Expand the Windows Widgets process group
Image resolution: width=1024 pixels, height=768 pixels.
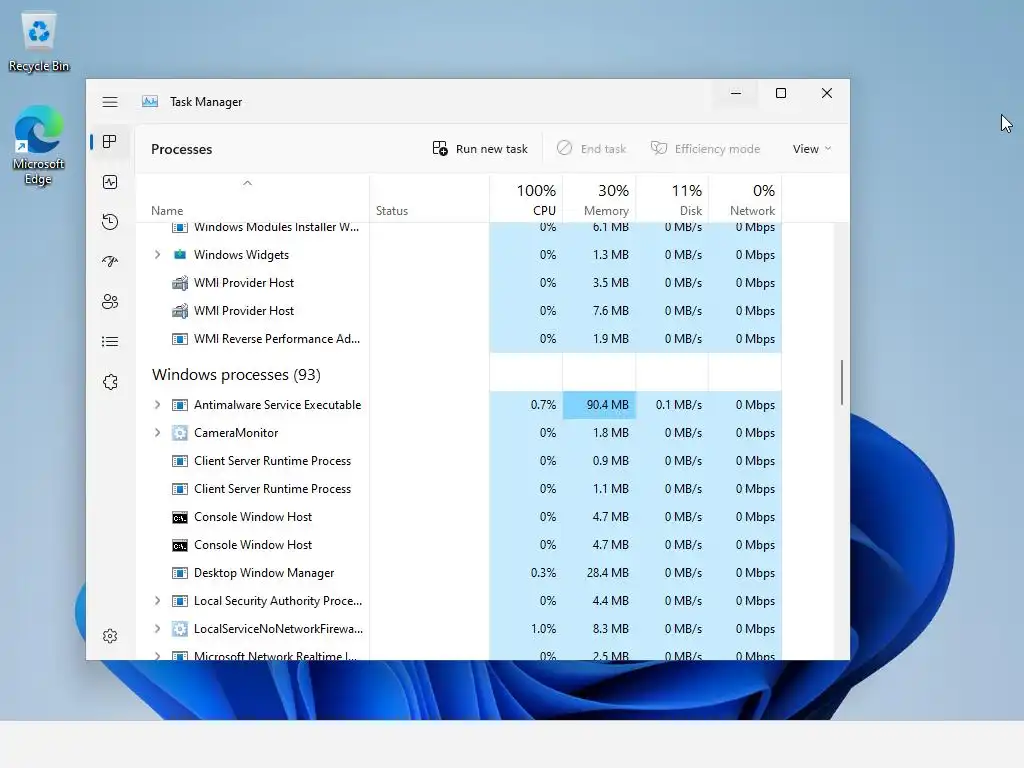[x=157, y=255]
